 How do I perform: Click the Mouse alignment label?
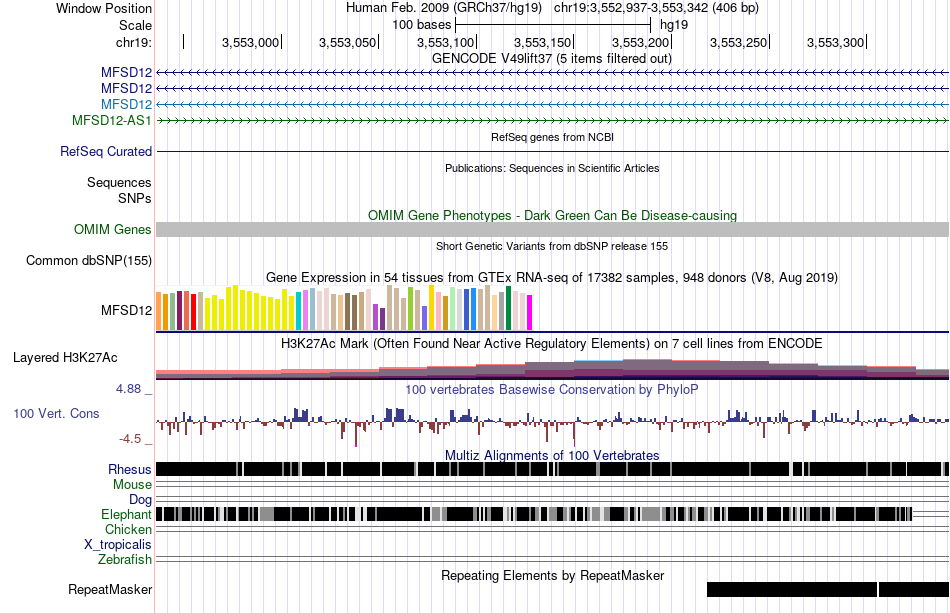click(132, 485)
